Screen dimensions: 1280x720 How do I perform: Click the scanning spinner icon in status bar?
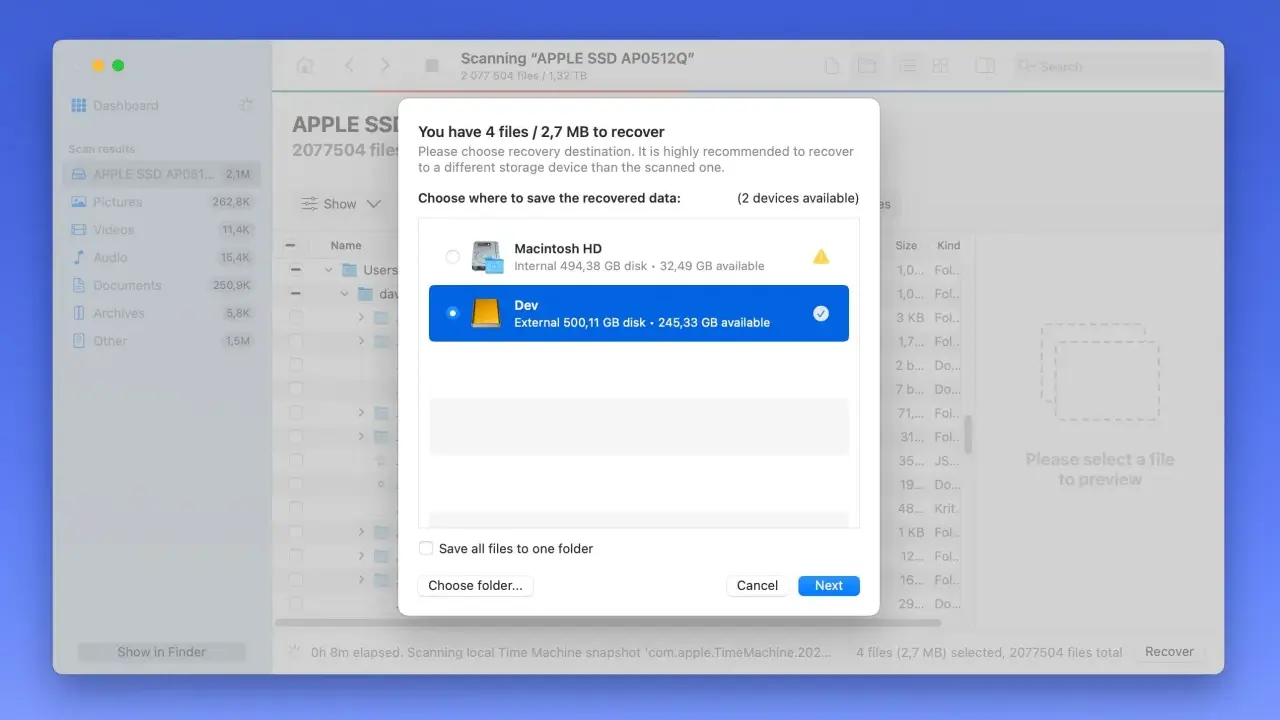tap(295, 651)
